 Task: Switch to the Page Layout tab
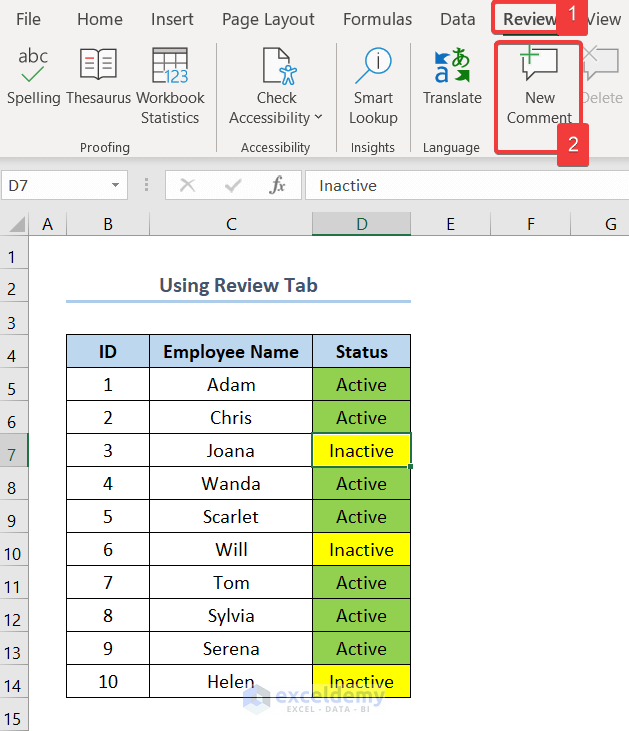[268, 19]
